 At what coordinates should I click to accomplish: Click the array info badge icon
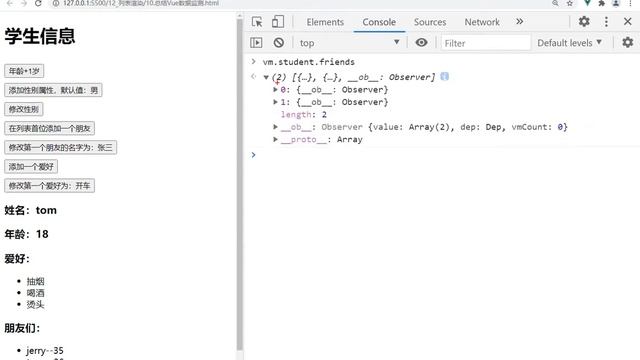444,77
